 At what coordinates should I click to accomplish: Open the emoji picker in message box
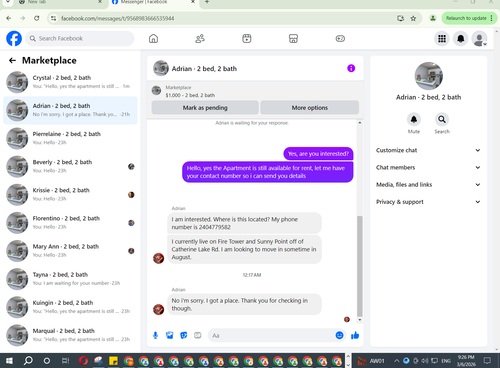pyautogui.click(x=339, y=335)
